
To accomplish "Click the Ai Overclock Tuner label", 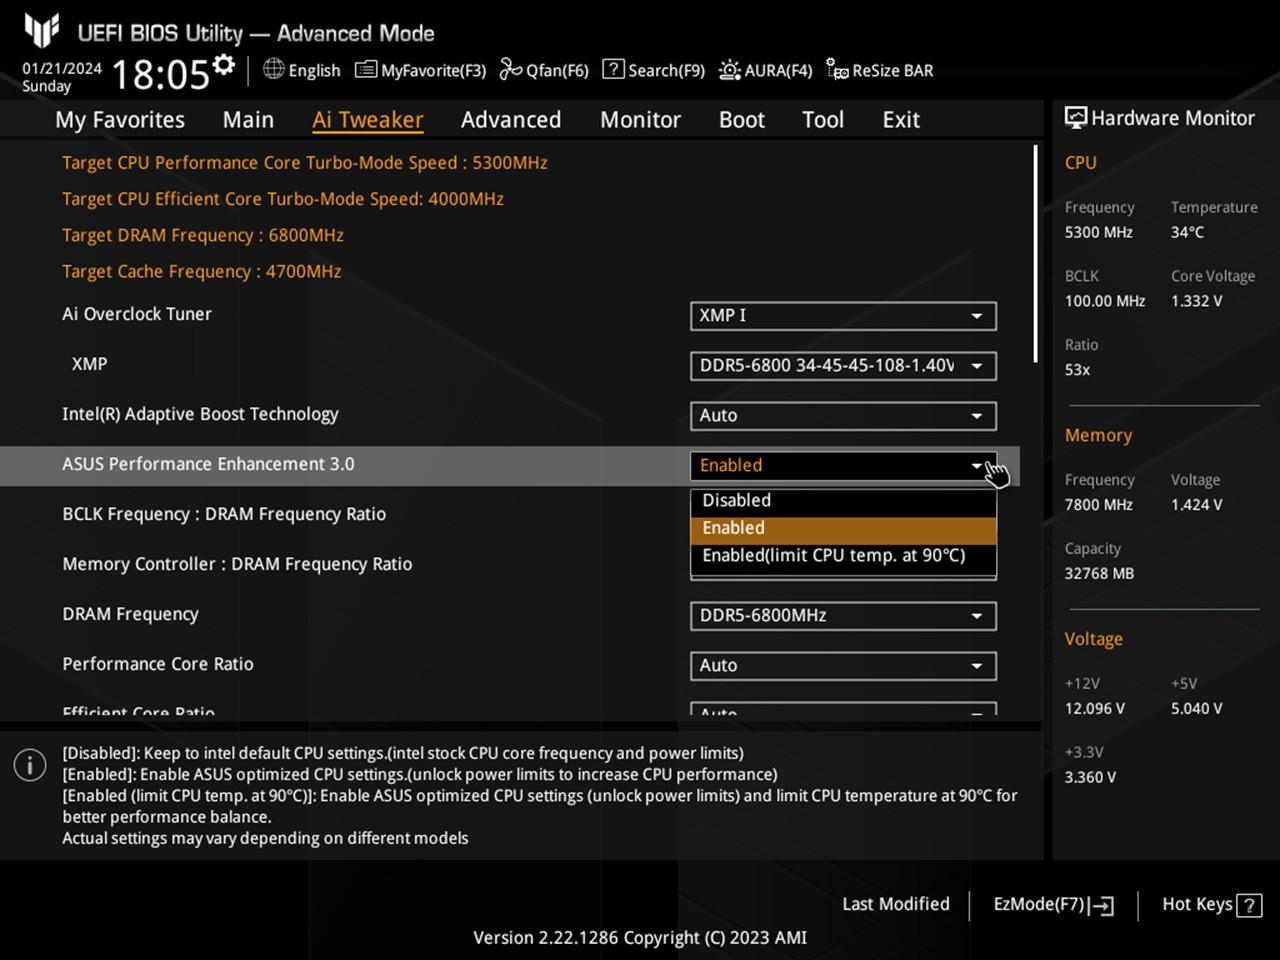I will click(x=137, y=314).
